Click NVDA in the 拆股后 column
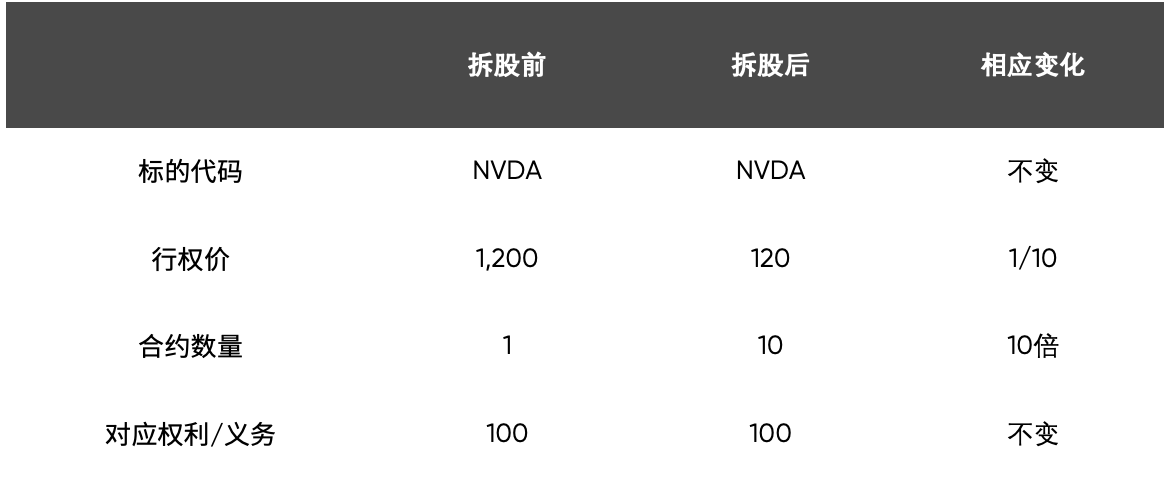This screenshot has height=498, width=1164. coord(770,171)
